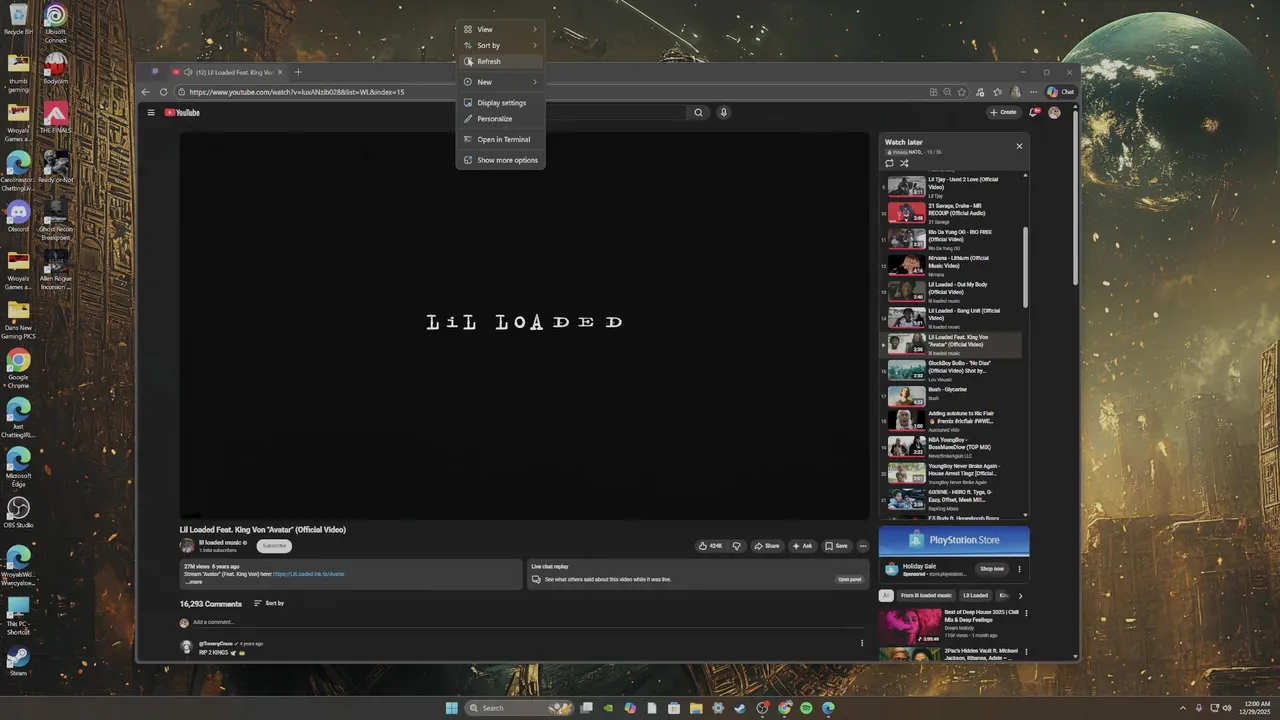Open the Create upload button
The width and height of the screenshot is (1280, 720).
tap(1003, 112)
